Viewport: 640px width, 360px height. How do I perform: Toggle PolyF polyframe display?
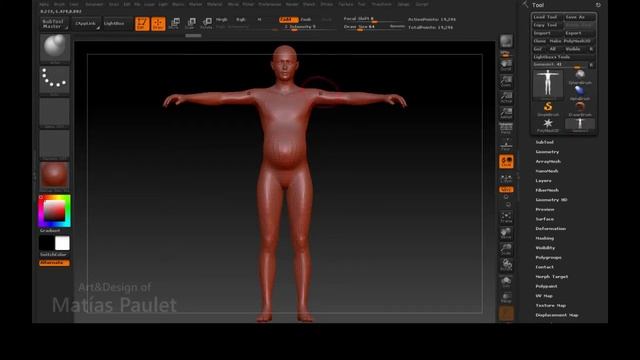click(x=506, y=281)
